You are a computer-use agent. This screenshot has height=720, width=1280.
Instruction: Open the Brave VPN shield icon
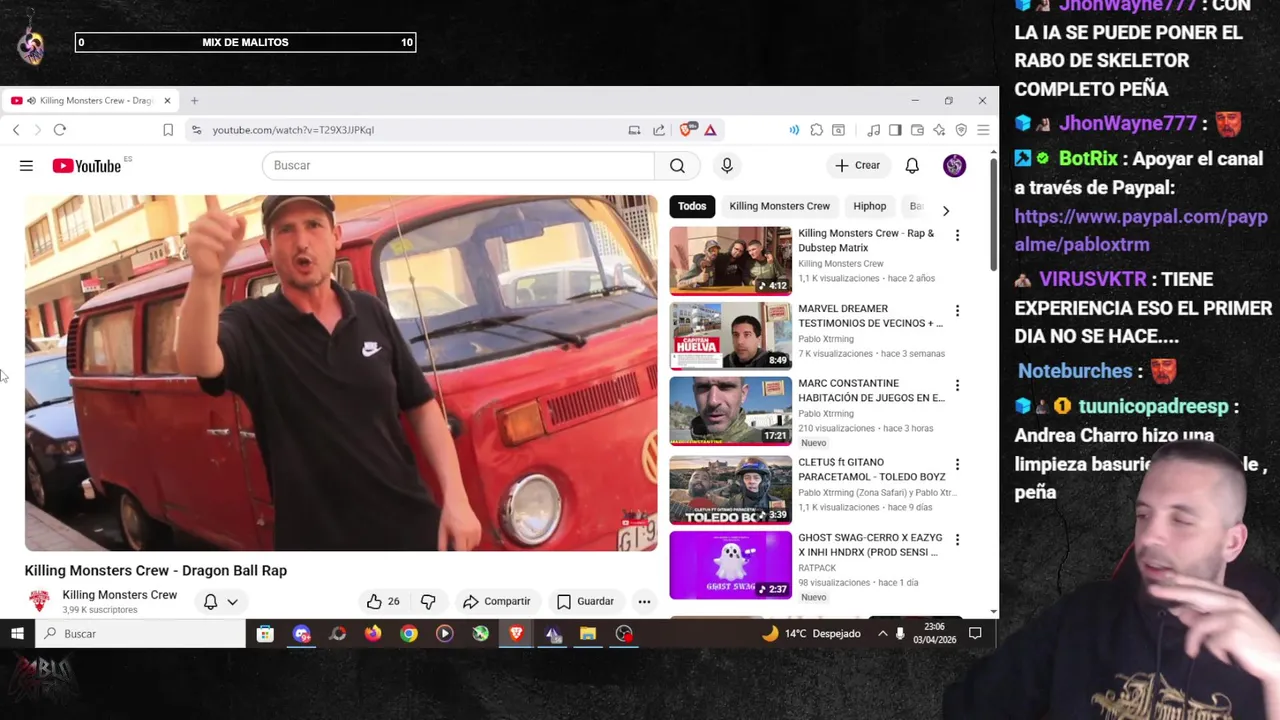(x=961, y=130)
